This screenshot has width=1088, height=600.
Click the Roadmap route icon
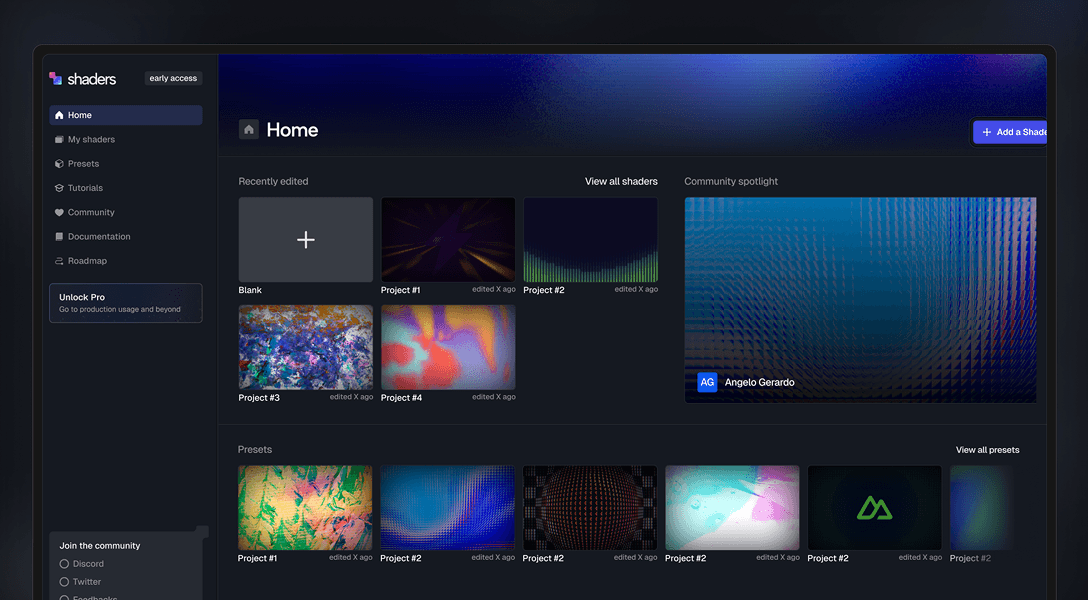pos(59,261)
